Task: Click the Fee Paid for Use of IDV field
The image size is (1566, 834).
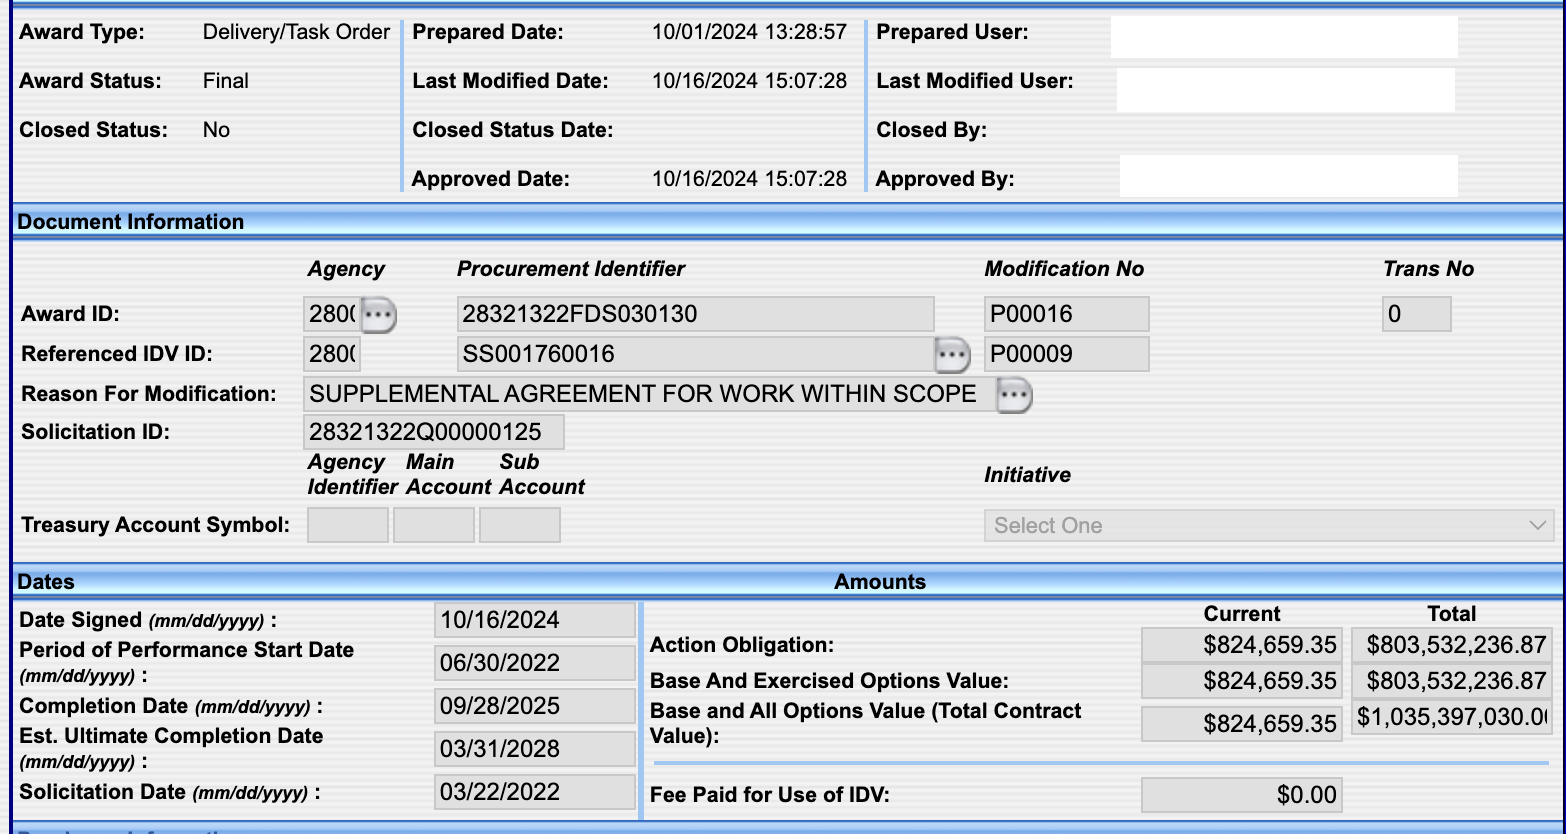Action: pyautogui.click(x=1241, y=795)
